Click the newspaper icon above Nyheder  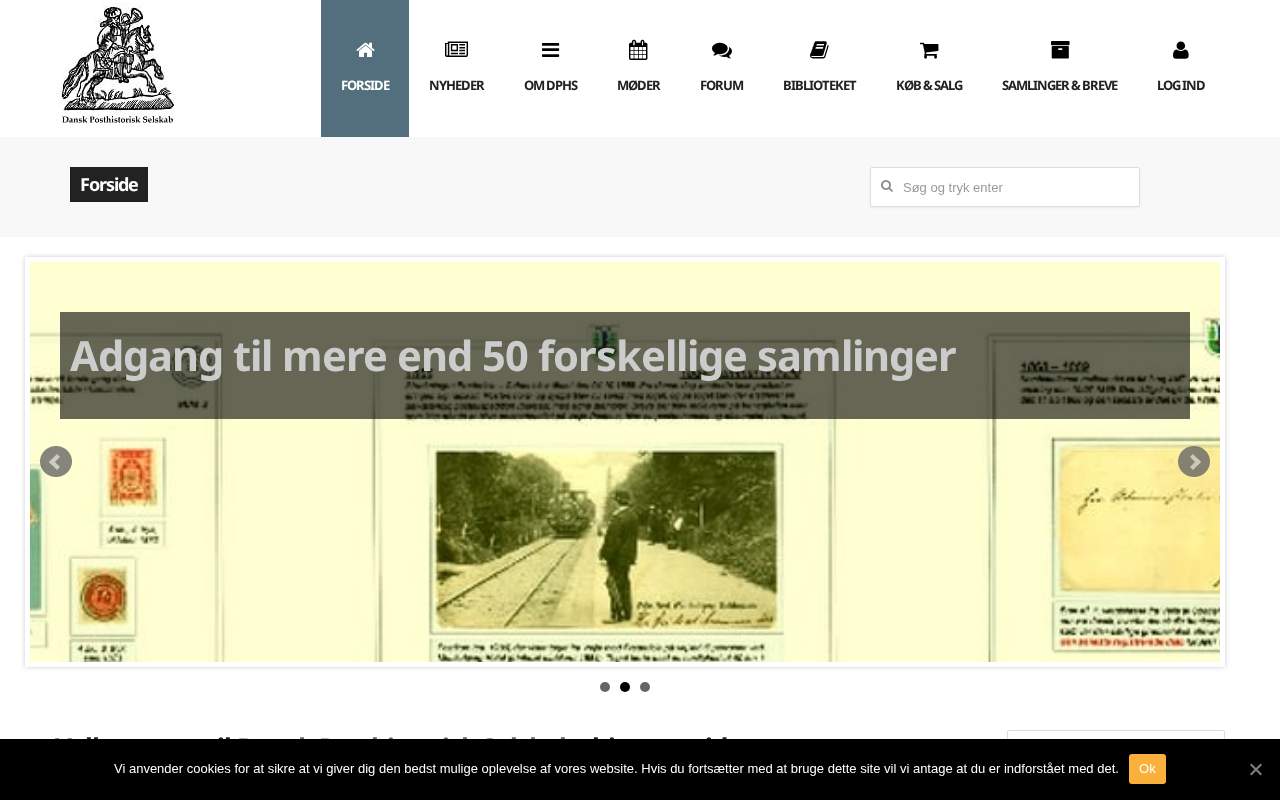pos(456,50)
